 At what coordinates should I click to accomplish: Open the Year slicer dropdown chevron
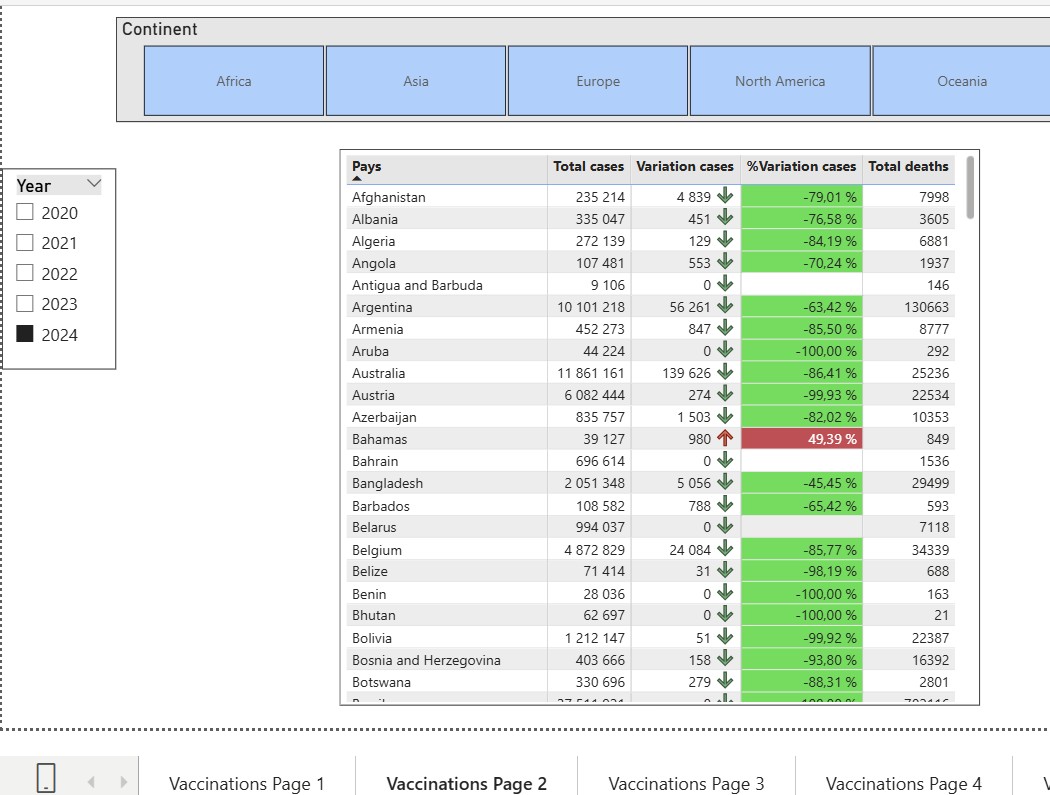point(96,183)
